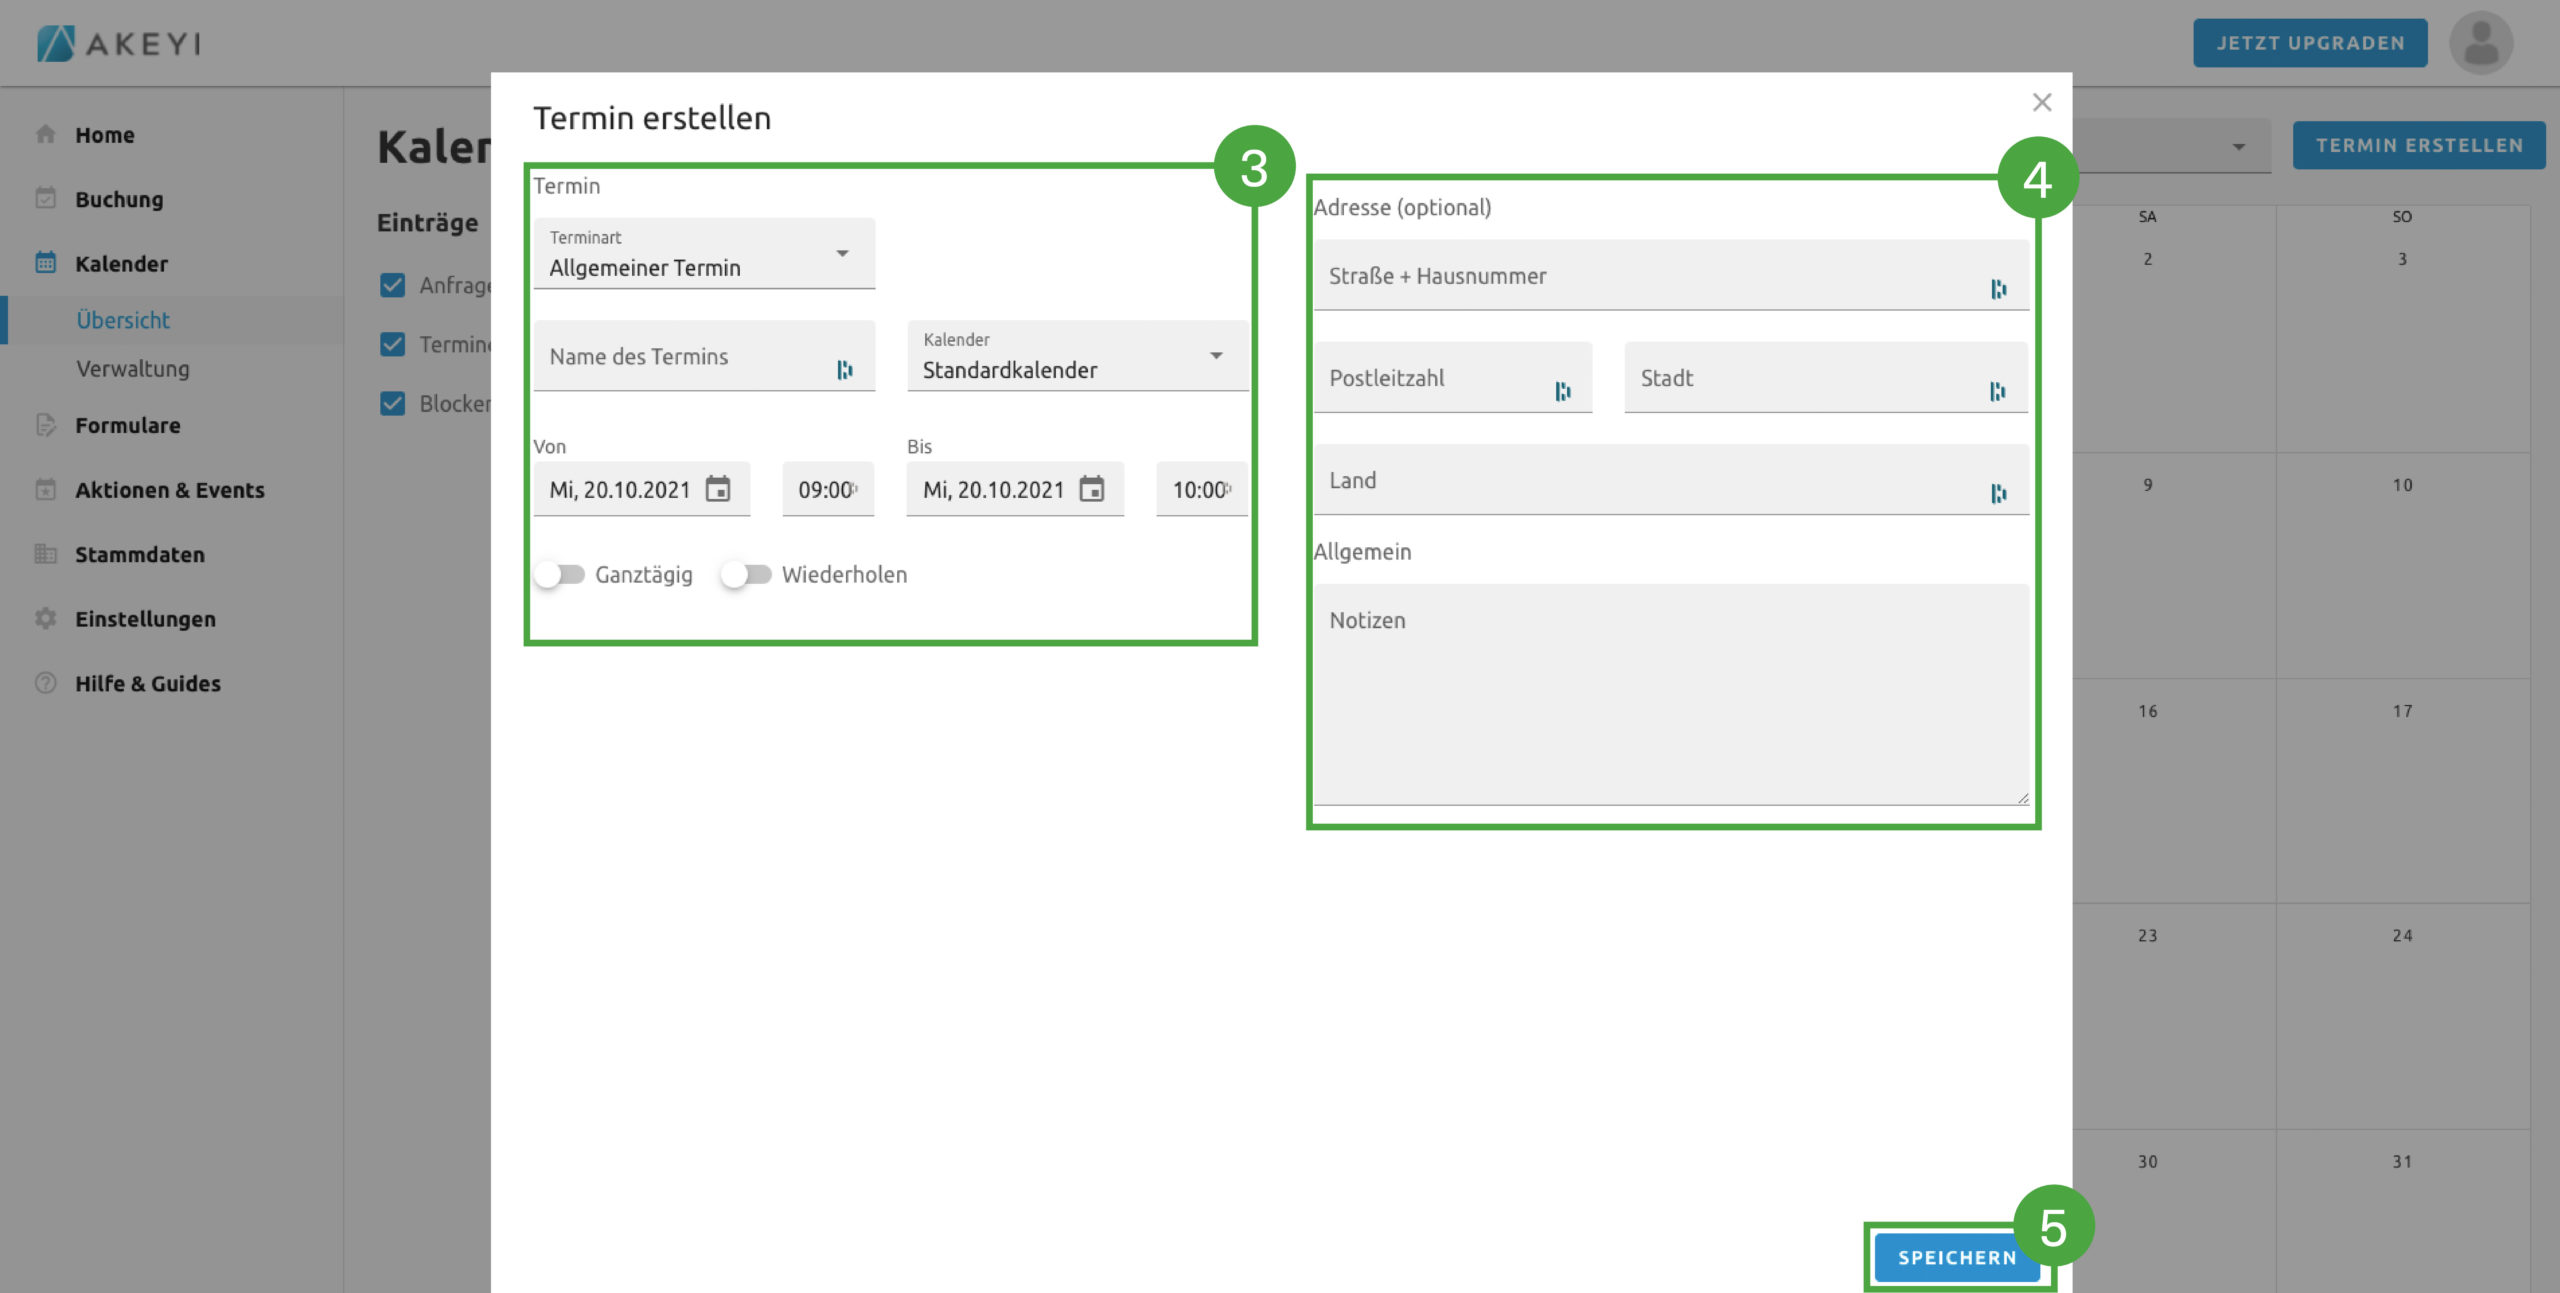Uncheck the Anfragen entries checkbox
Screen dimensions: 2560x1293
tap(393, 285)
